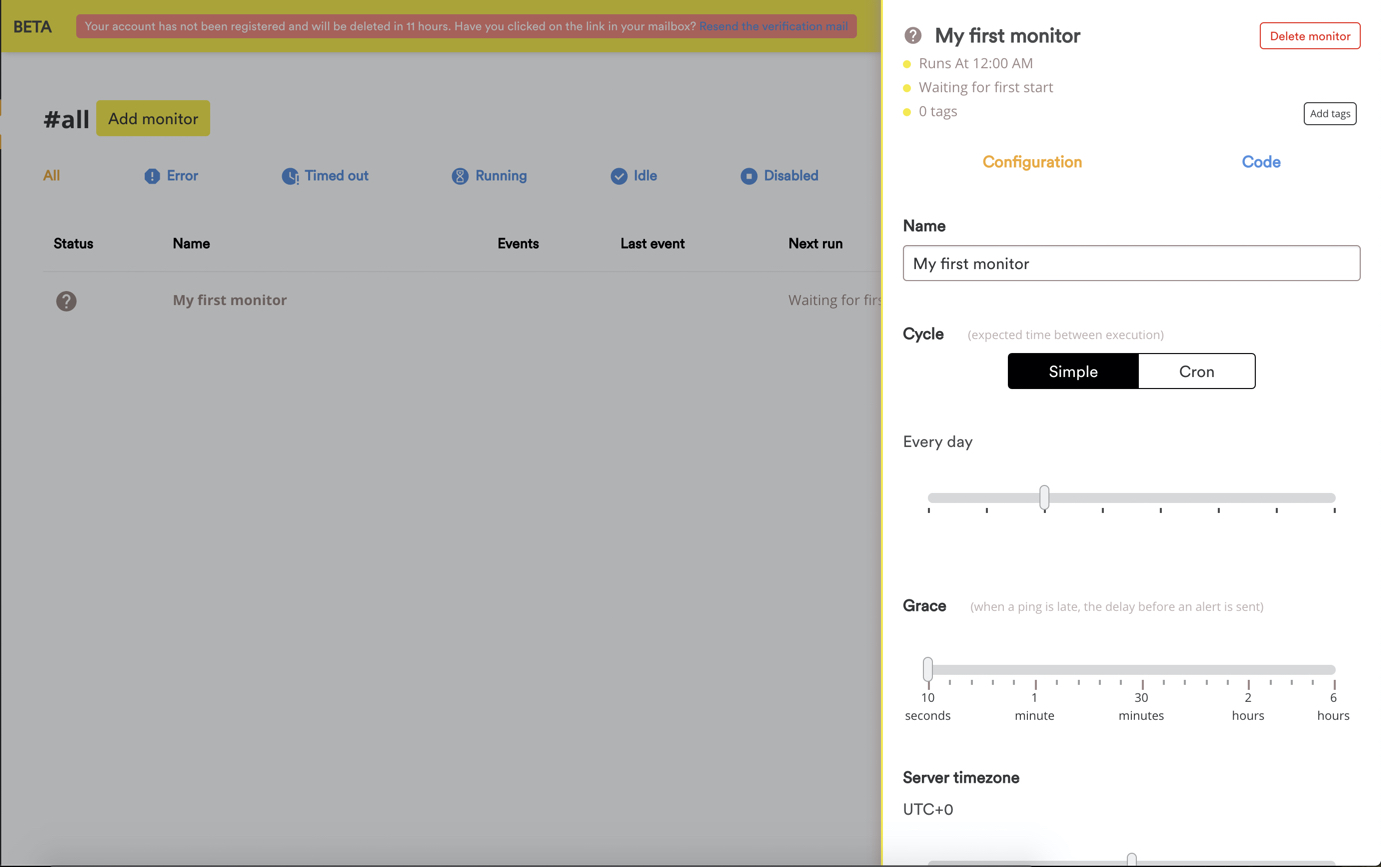Click the Running hourglass icon
The width and height of the screenshot is (1381, 867).
460,176
